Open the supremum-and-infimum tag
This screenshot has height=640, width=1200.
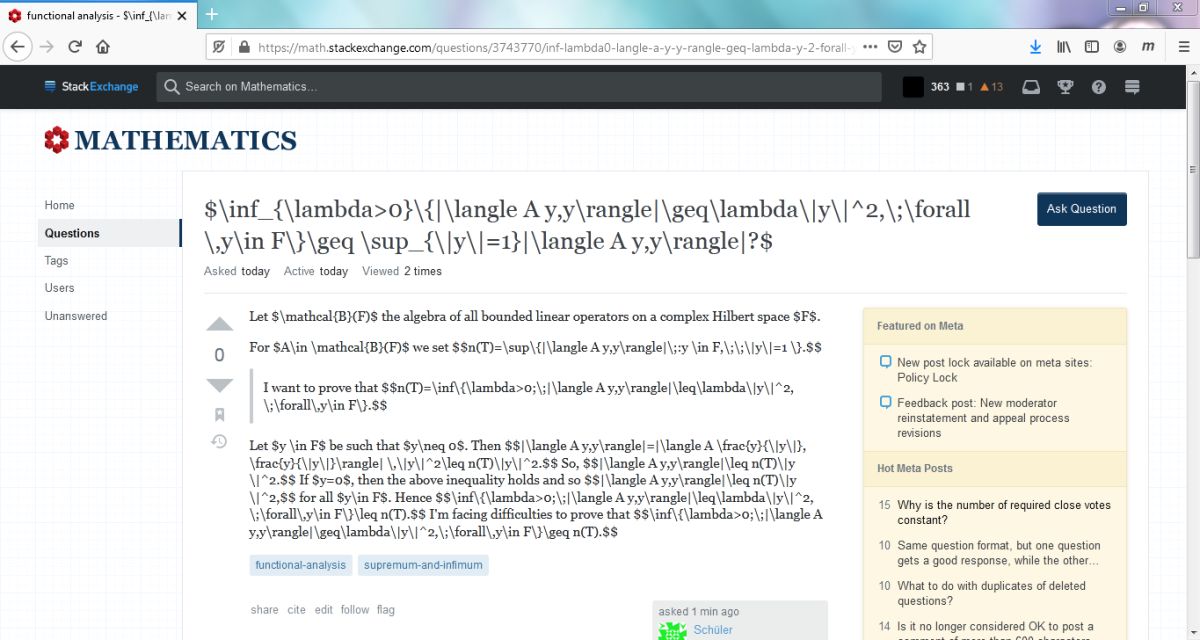click(423, 565)
